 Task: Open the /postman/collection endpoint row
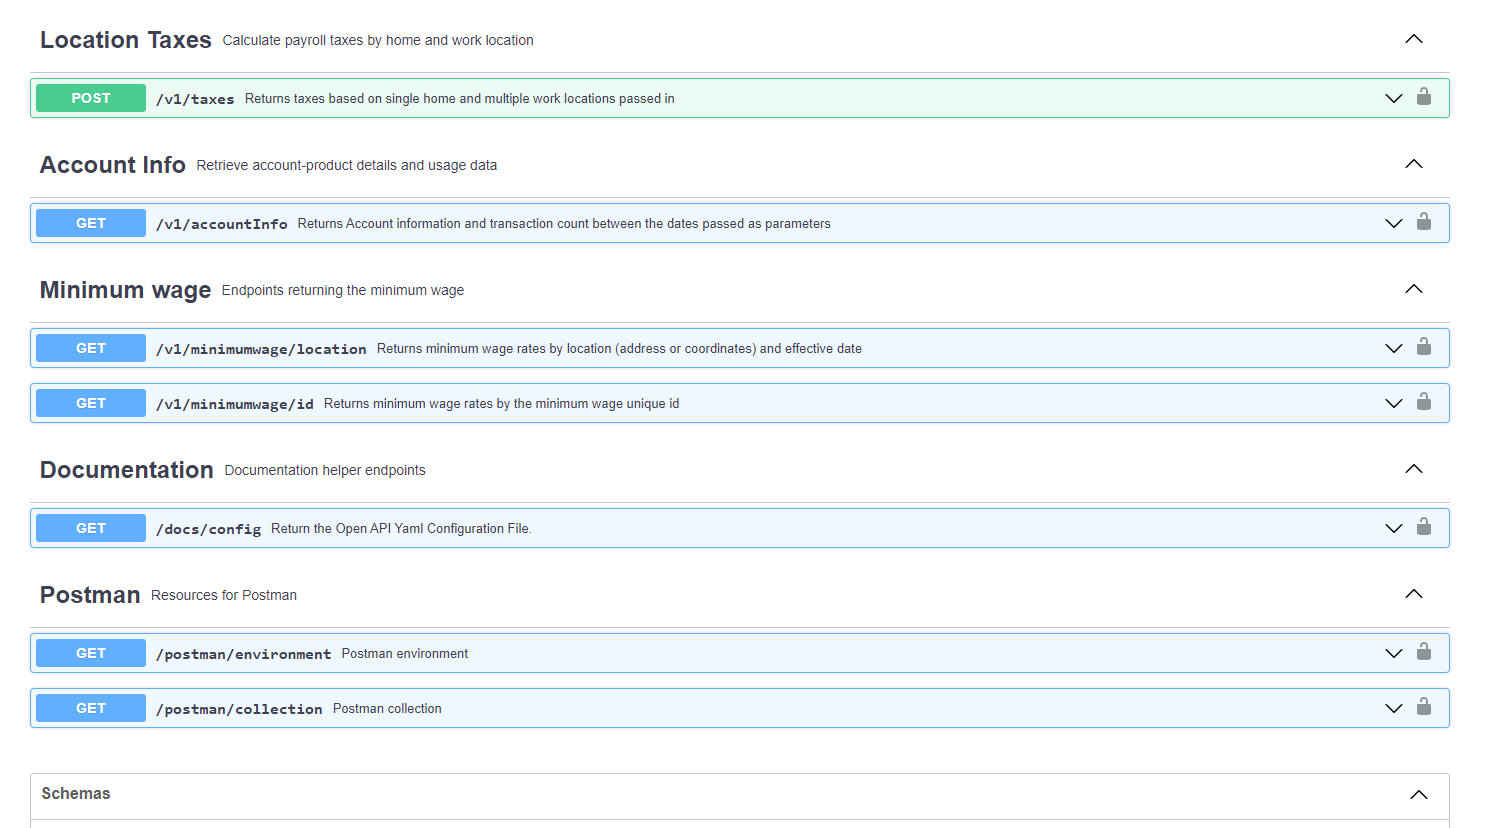pyautogui.click(x=240, y=708)
